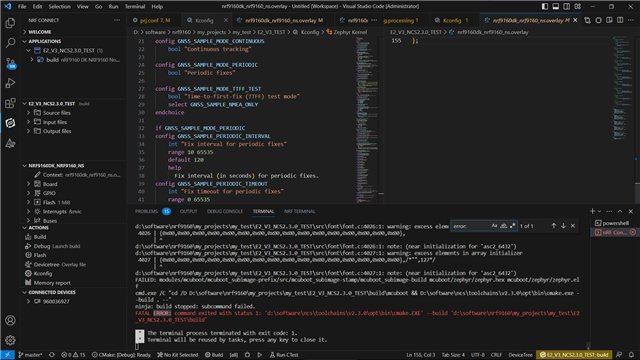Toggle Match Case in terminal find box
The height and width of the screenshot is (360, 640).
click(494, 226)
